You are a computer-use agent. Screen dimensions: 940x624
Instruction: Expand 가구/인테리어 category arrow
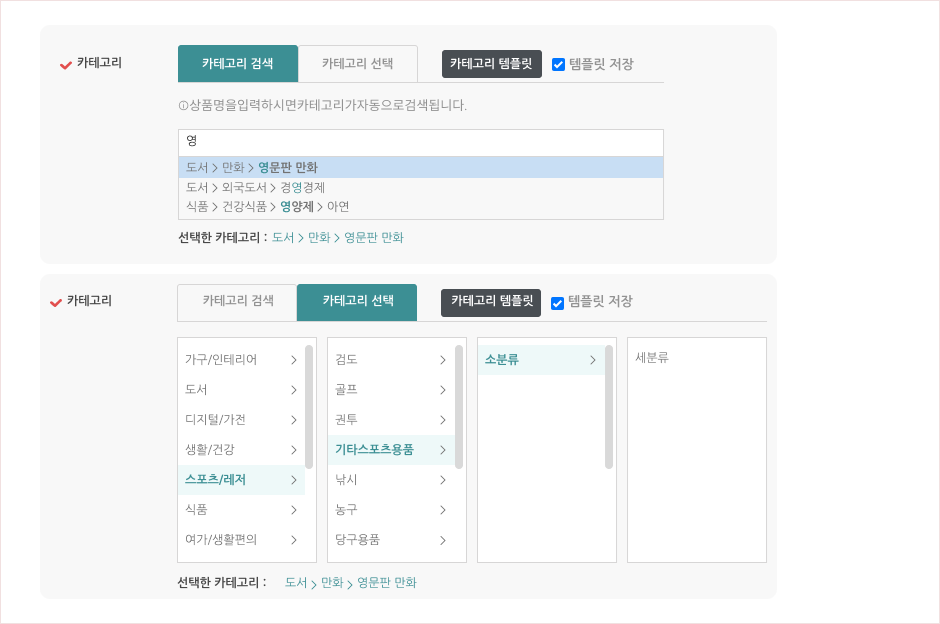pos(293,360)
